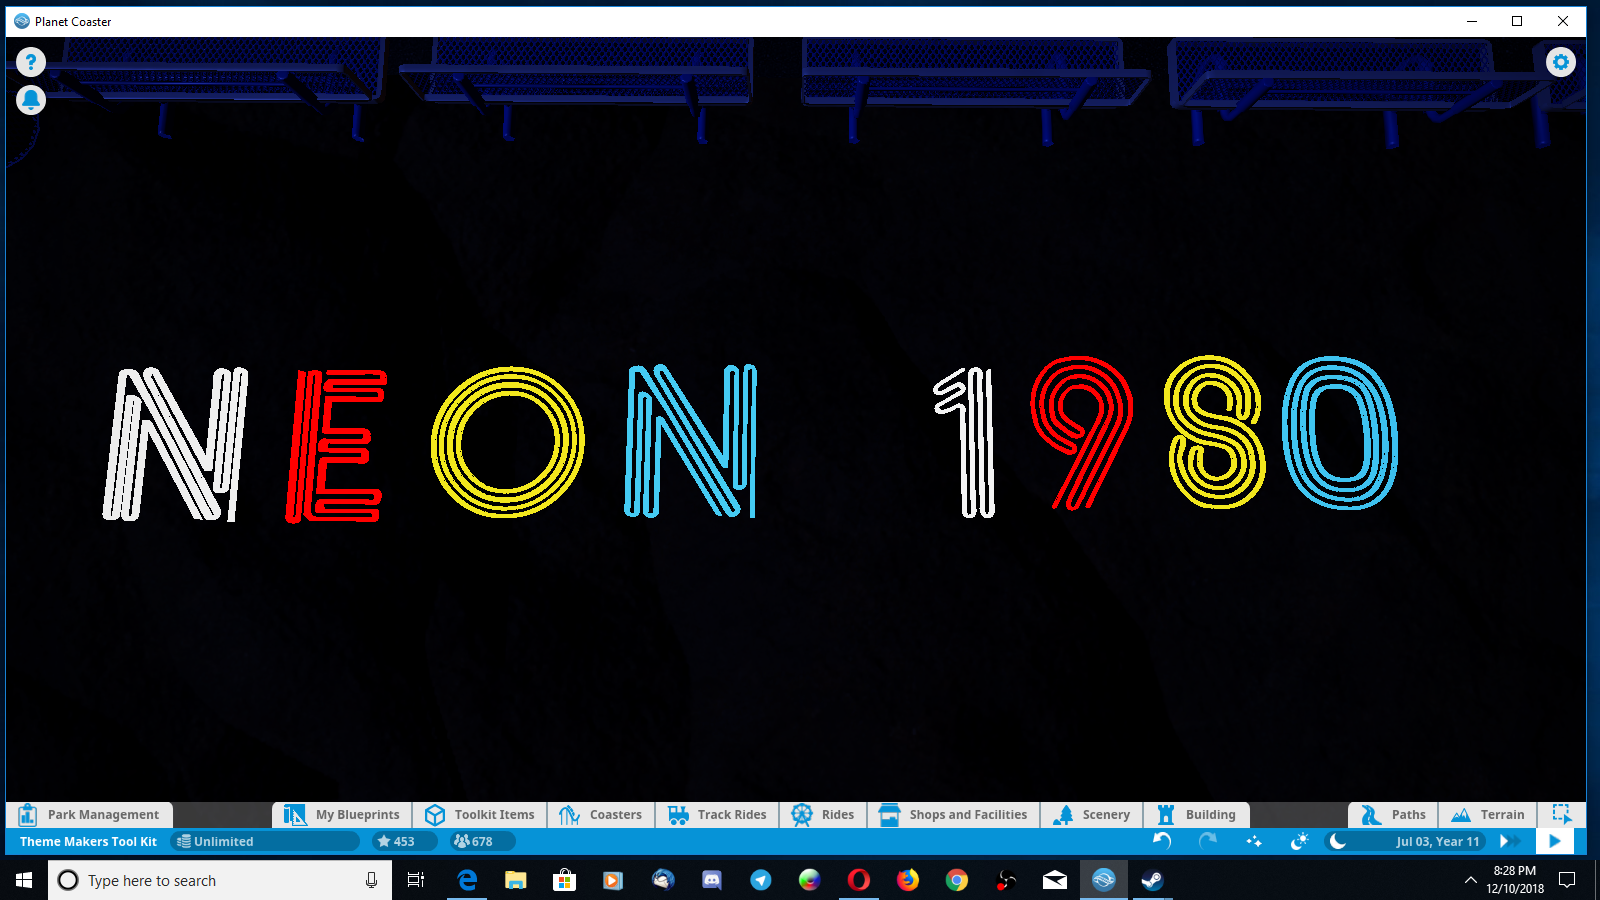Open the Park Management tab
1600x900 pixels.
(89, 815)
